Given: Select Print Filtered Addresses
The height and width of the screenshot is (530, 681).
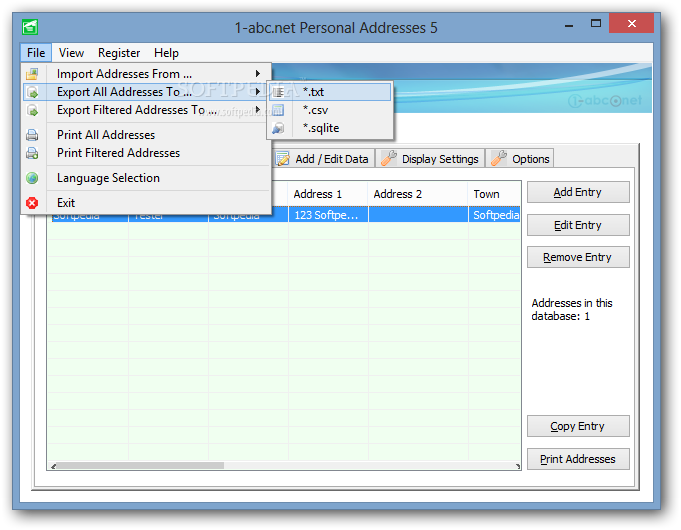Looking at the screenshot, I should [146, 153].
